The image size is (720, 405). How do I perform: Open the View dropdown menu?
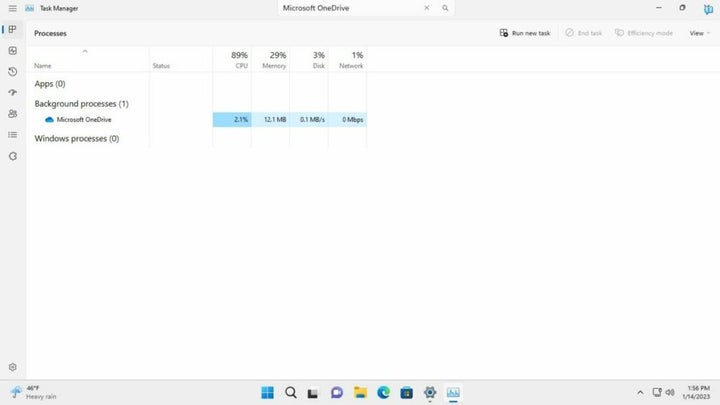coord(699,33)
